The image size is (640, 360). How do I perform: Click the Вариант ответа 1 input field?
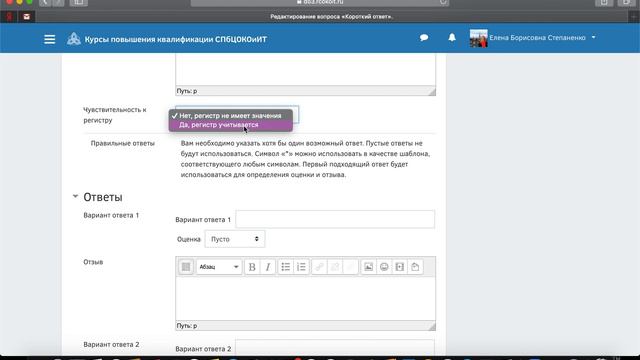pyautogui.click(x=335, y=219)
